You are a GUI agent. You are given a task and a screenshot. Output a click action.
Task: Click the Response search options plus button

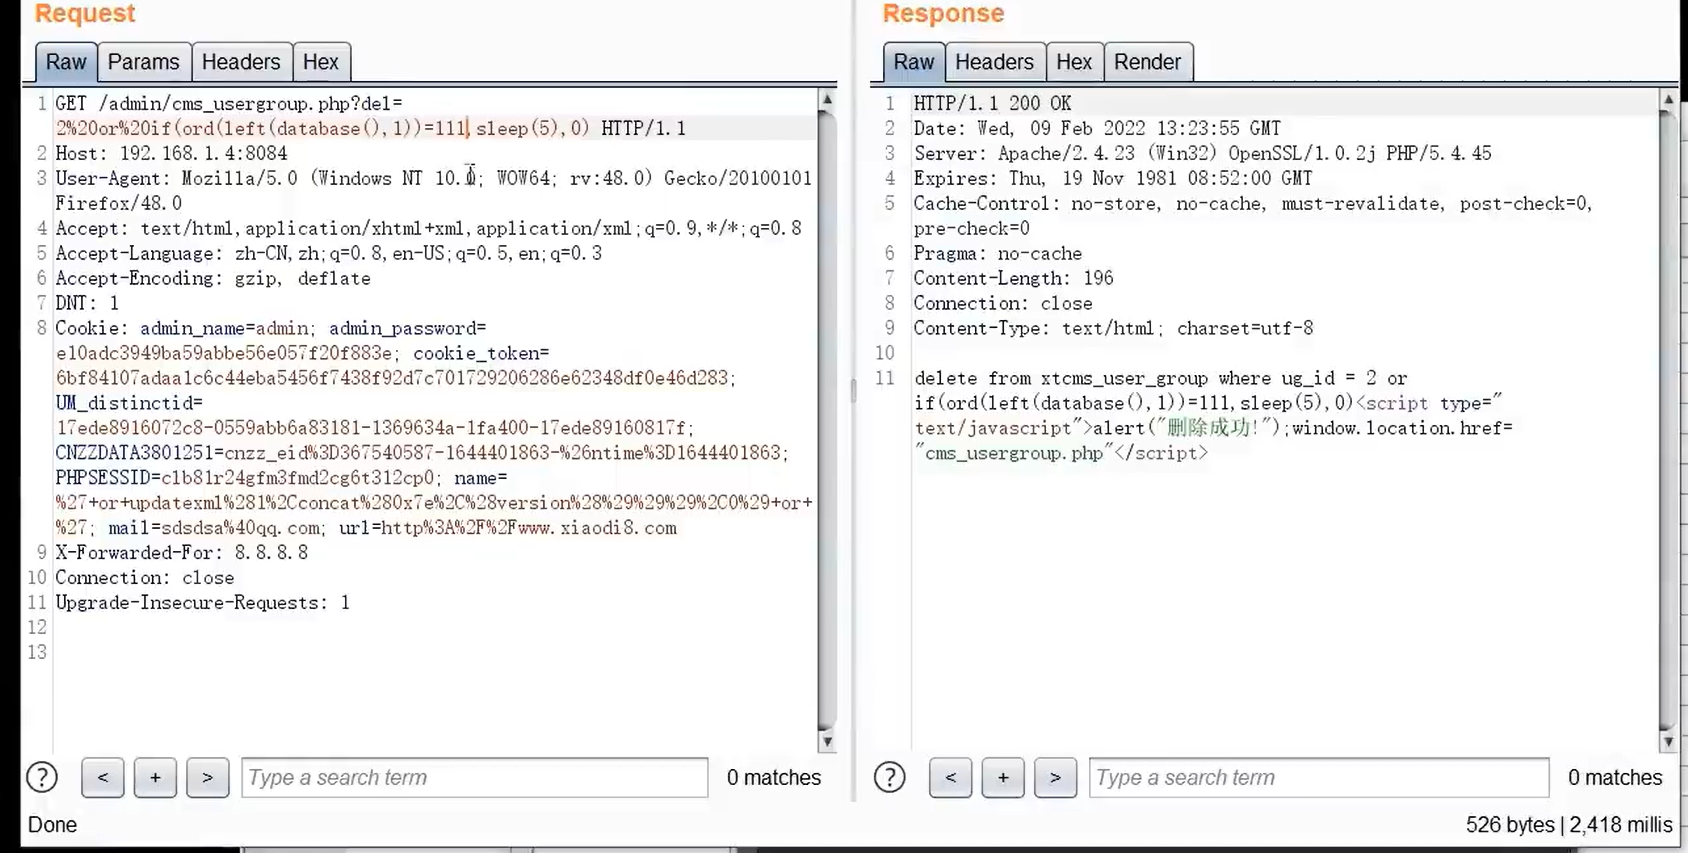point(1003,777)
